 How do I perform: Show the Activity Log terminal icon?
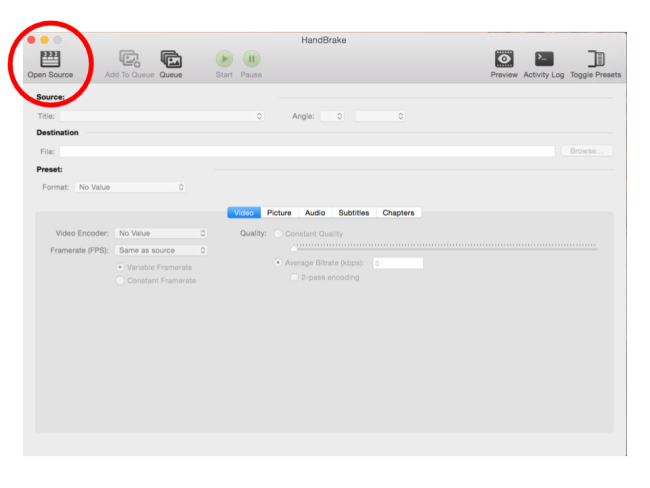[544, 59]
